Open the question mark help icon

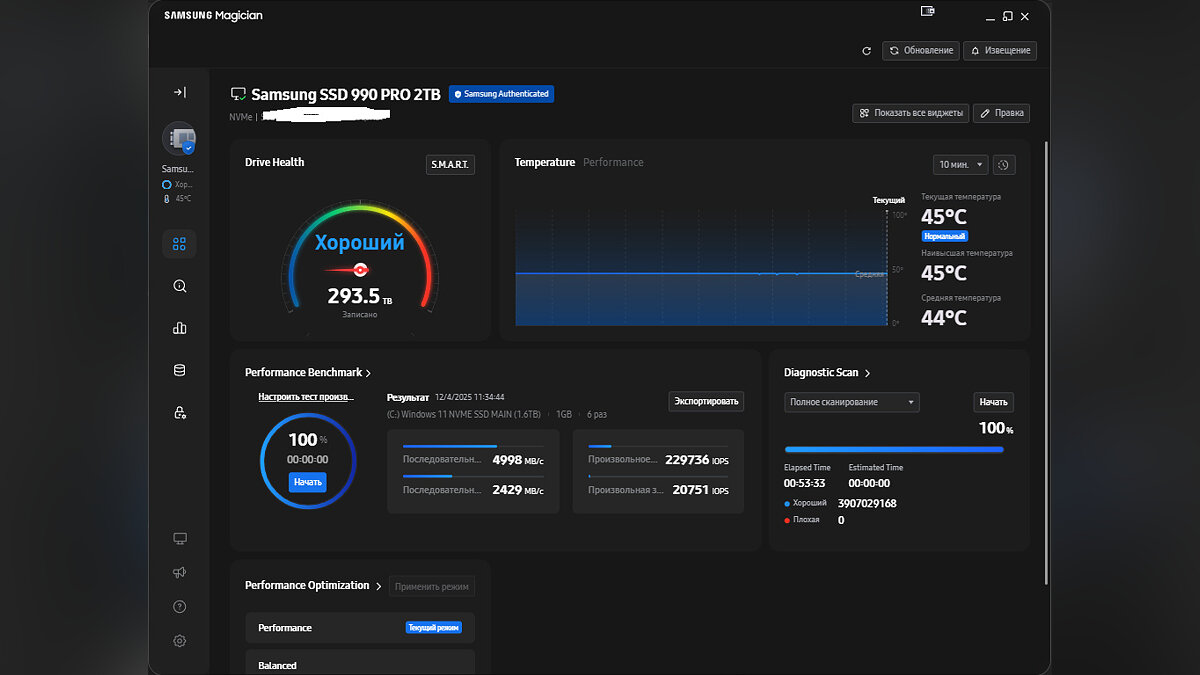click(x=179, y=607)
